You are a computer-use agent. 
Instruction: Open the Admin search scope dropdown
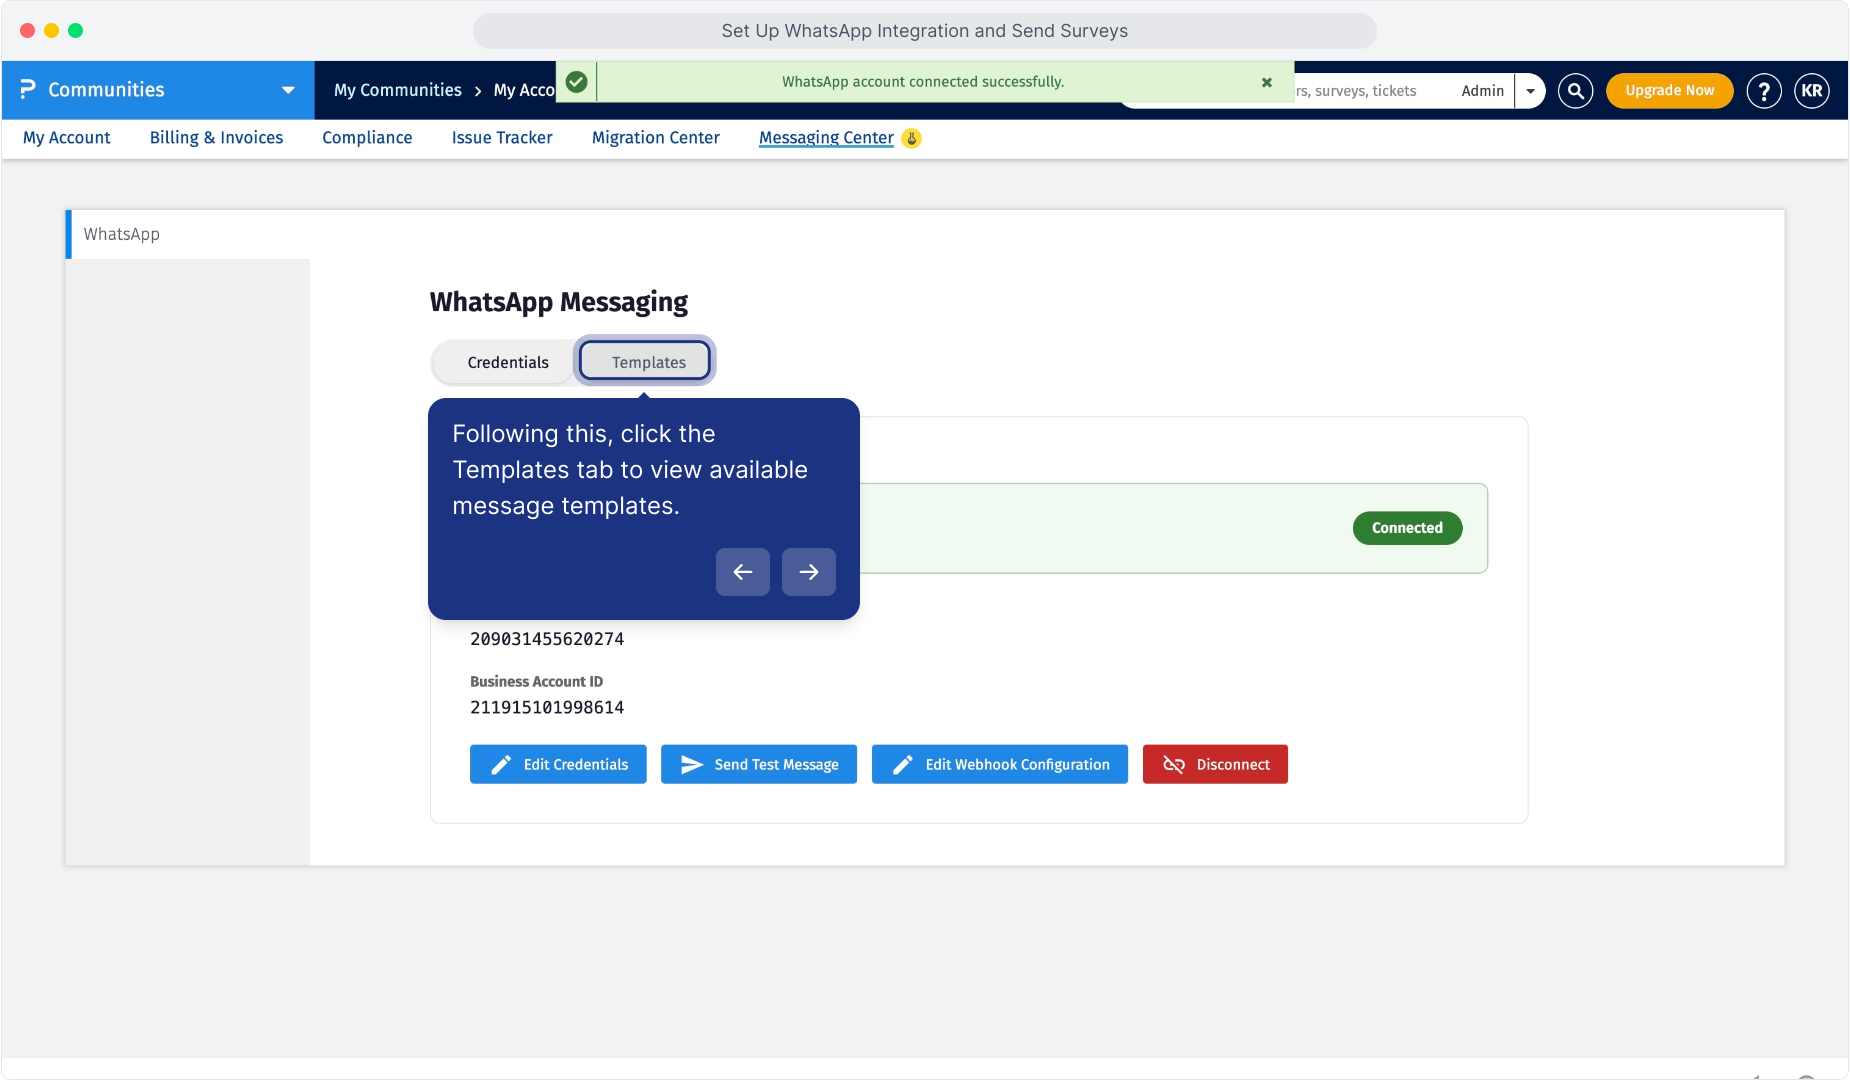[x=1530, y=91]
